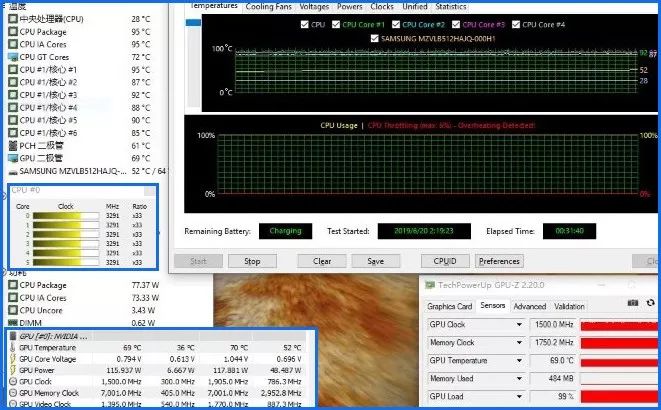Click the first CPU IA Cores temperature row icon
Image resolution: width=661 pixels, height=410 pixels.
(x=13, y=44)
